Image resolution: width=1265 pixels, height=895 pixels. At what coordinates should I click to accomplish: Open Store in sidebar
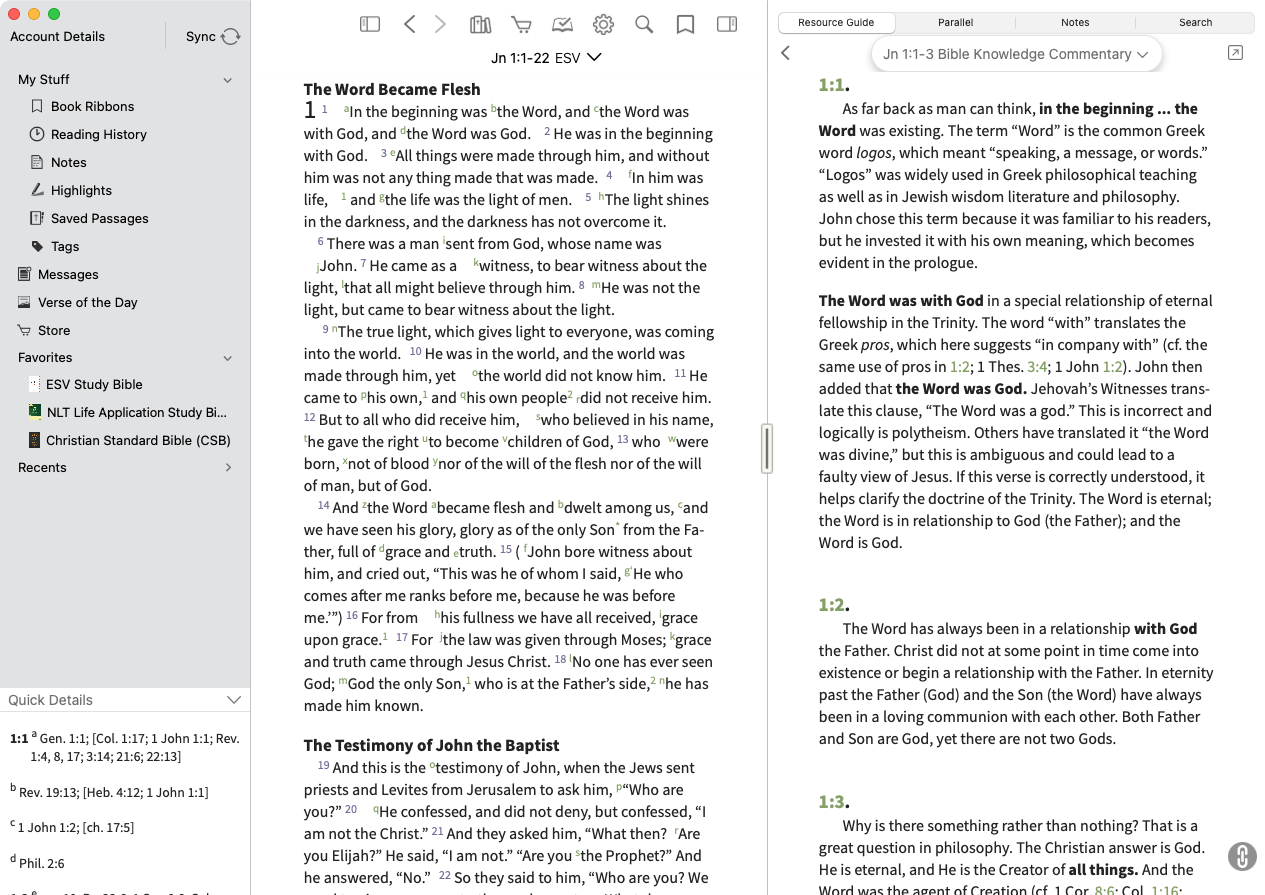tap(53, 330)
